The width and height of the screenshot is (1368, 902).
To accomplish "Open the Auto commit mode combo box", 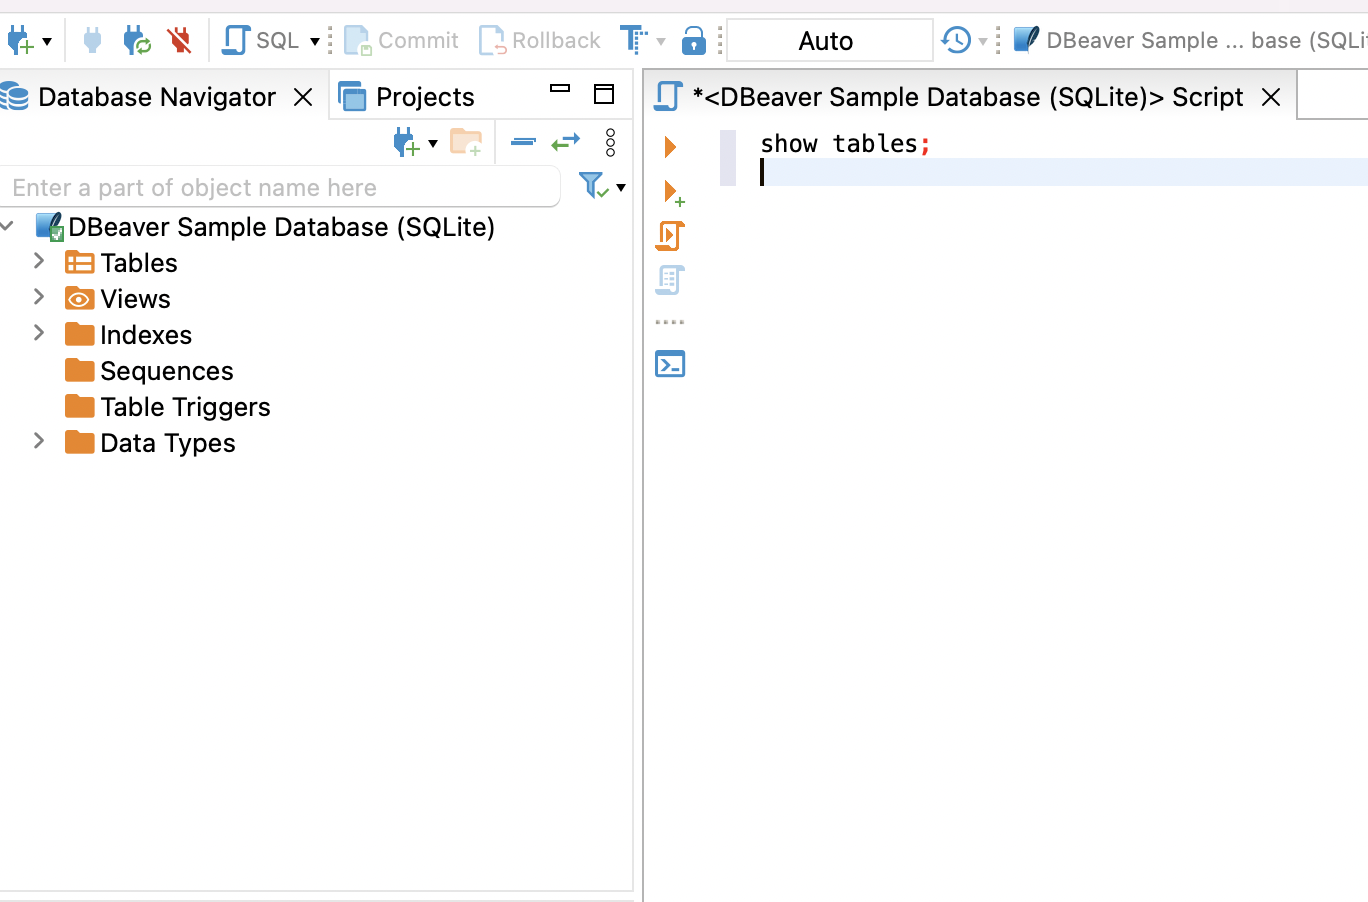I will [x=829, y=41].
